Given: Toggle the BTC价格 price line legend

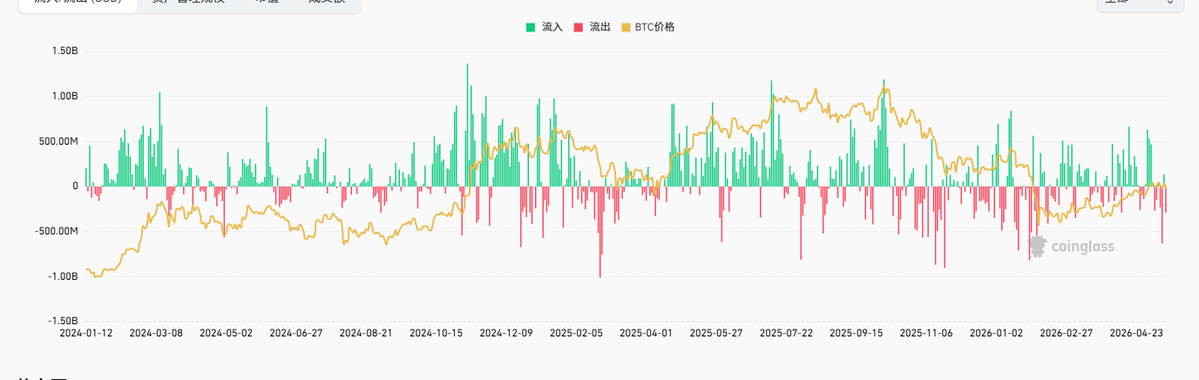Looking at the screenshot, I should 648,27.
